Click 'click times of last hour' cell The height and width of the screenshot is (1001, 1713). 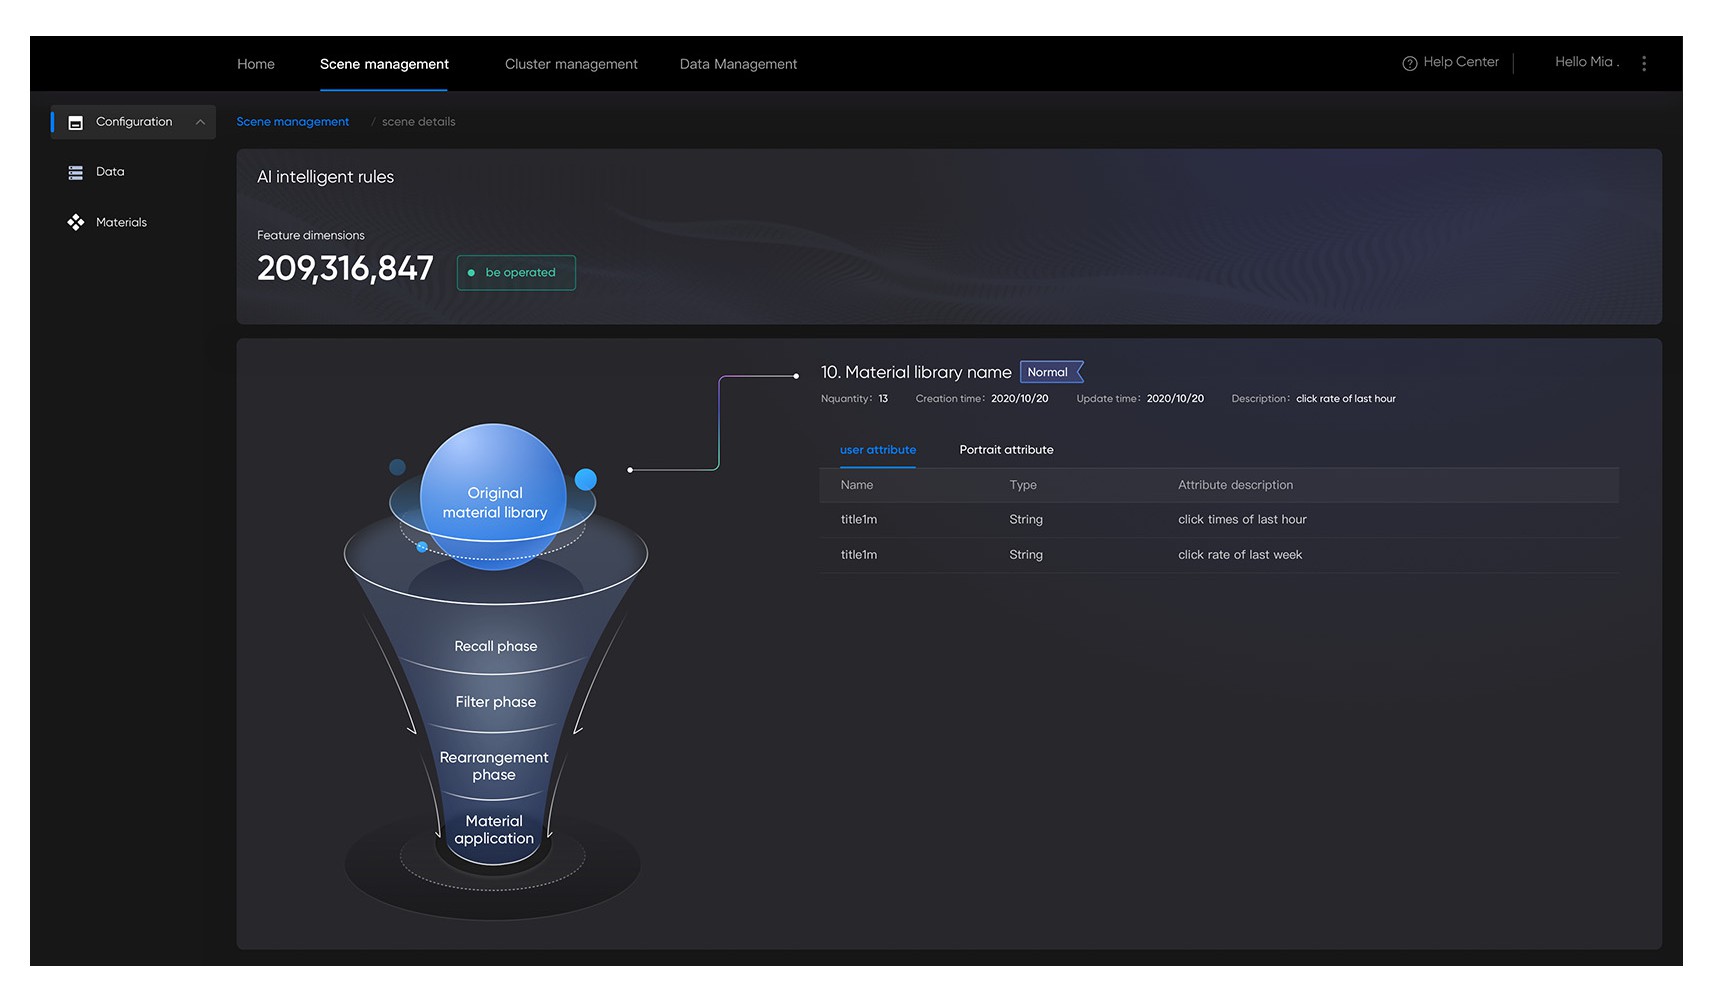click(1242, 520)
